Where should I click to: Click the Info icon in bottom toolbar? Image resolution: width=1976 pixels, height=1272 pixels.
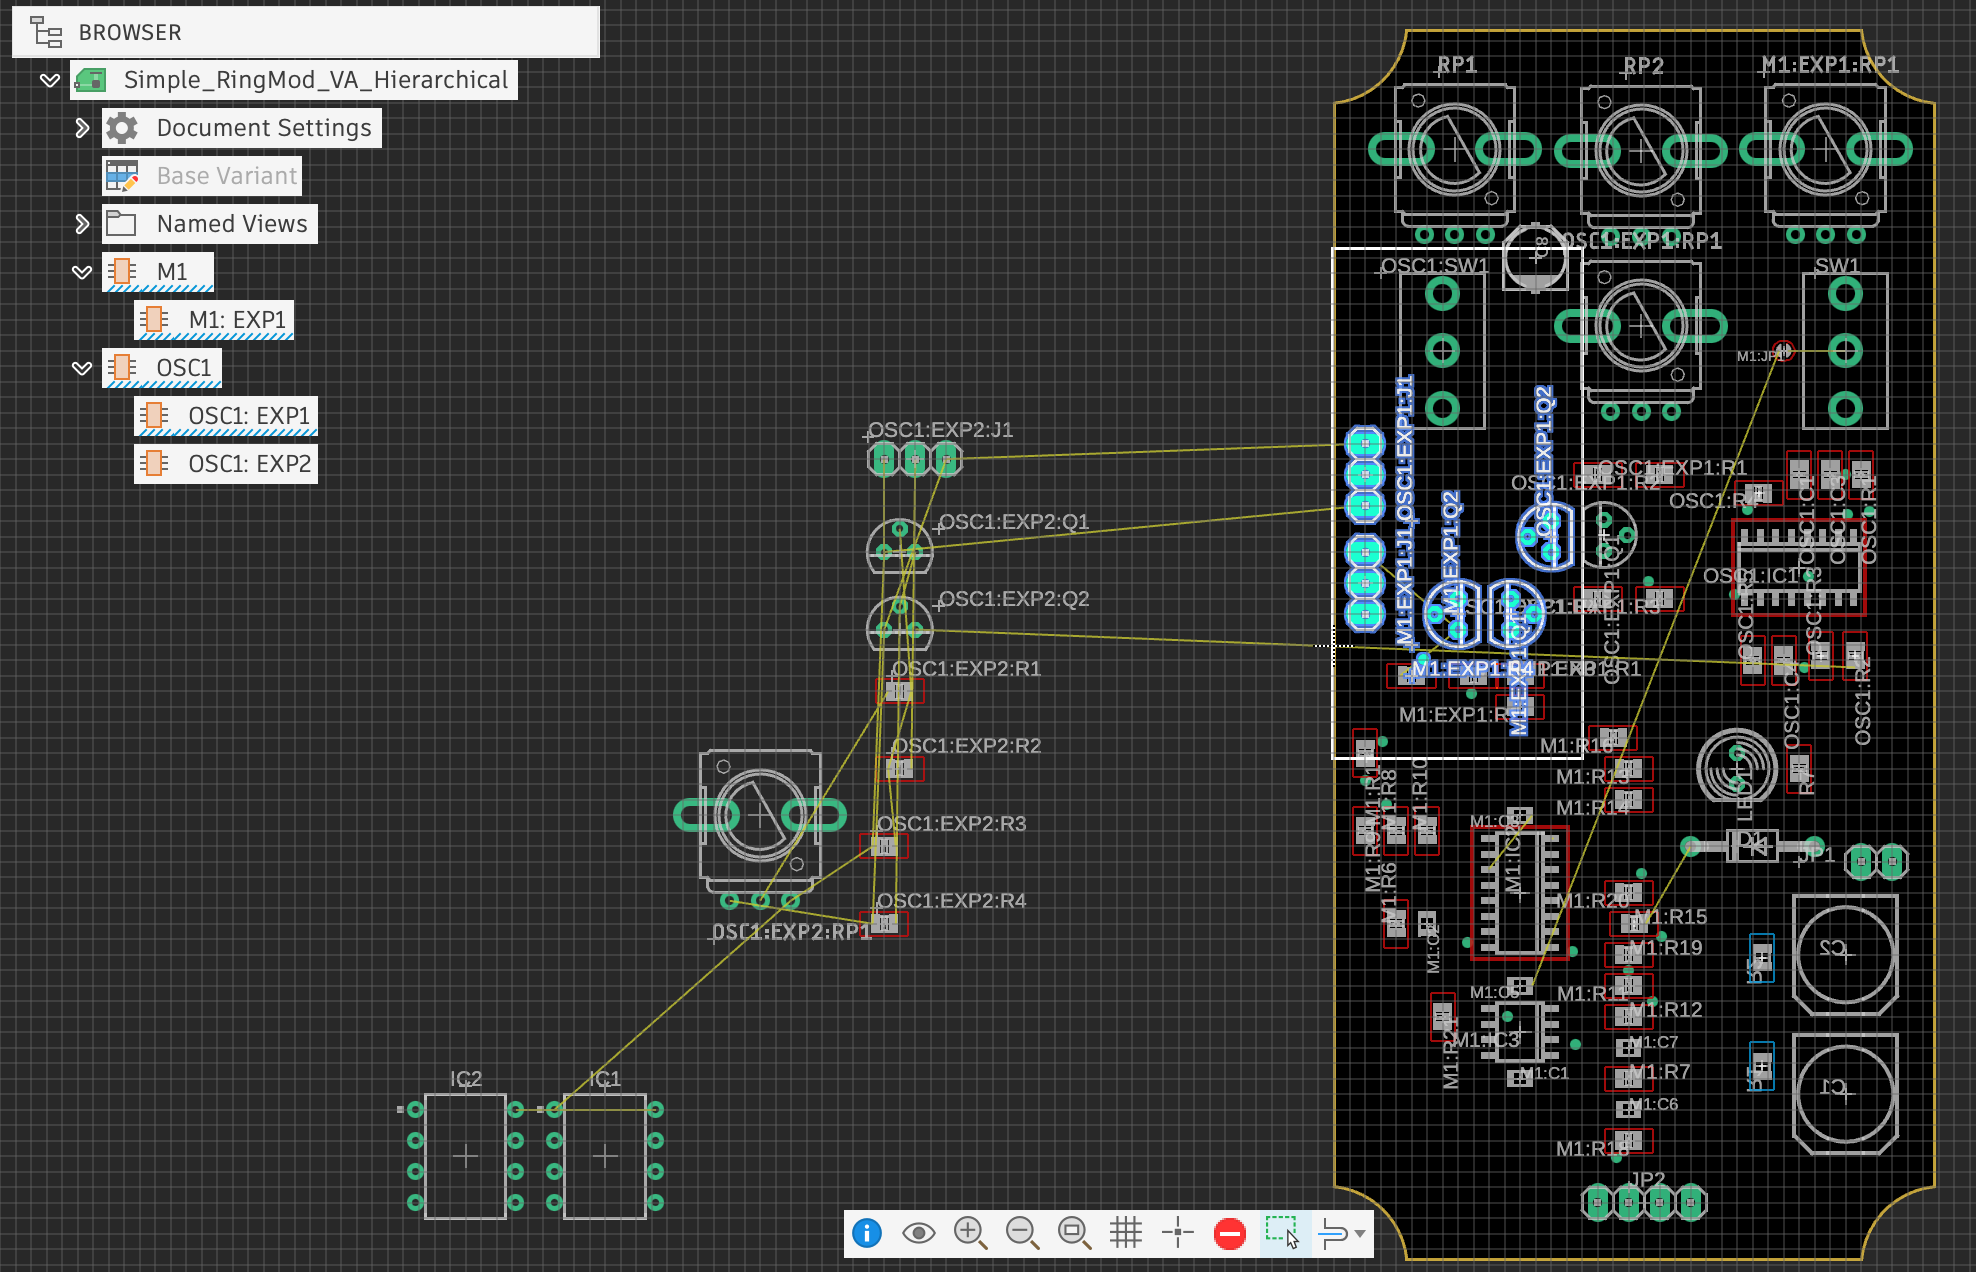click(867, 1233)
